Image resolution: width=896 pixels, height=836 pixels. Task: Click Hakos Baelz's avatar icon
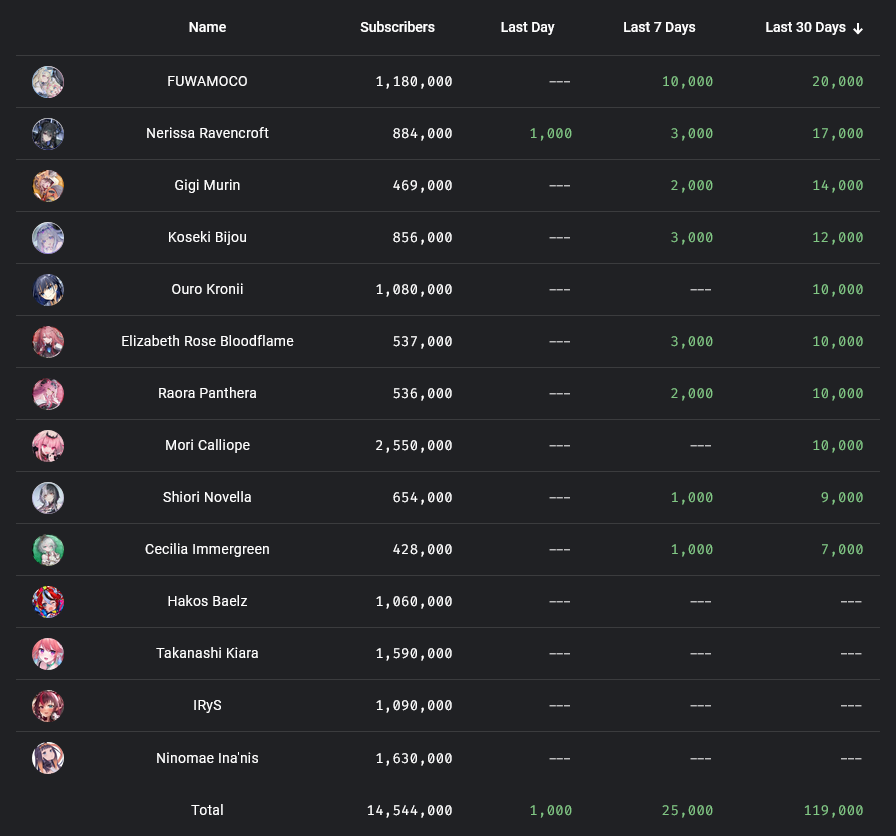(x=48, y=602)
